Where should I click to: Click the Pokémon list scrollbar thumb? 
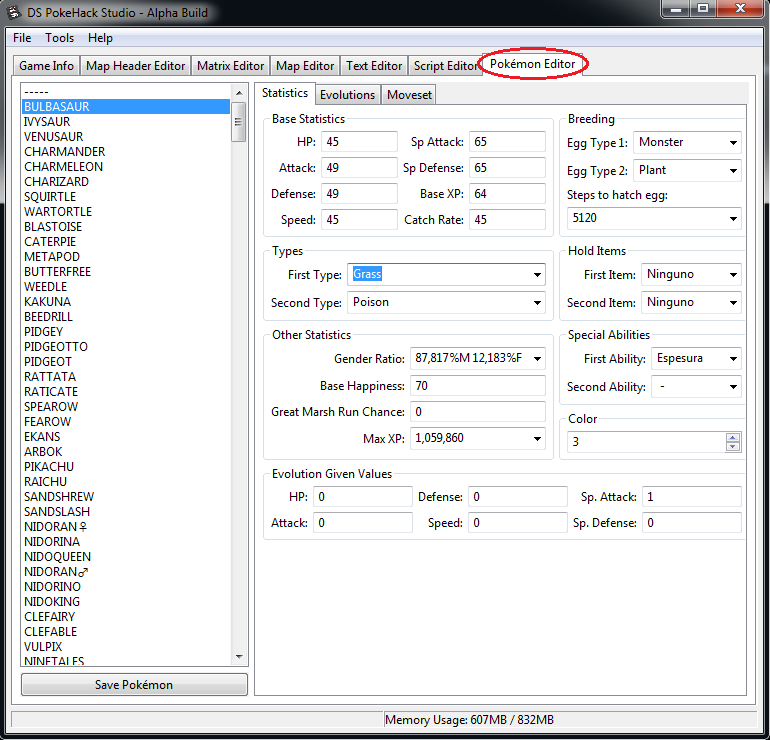[239, 122]
